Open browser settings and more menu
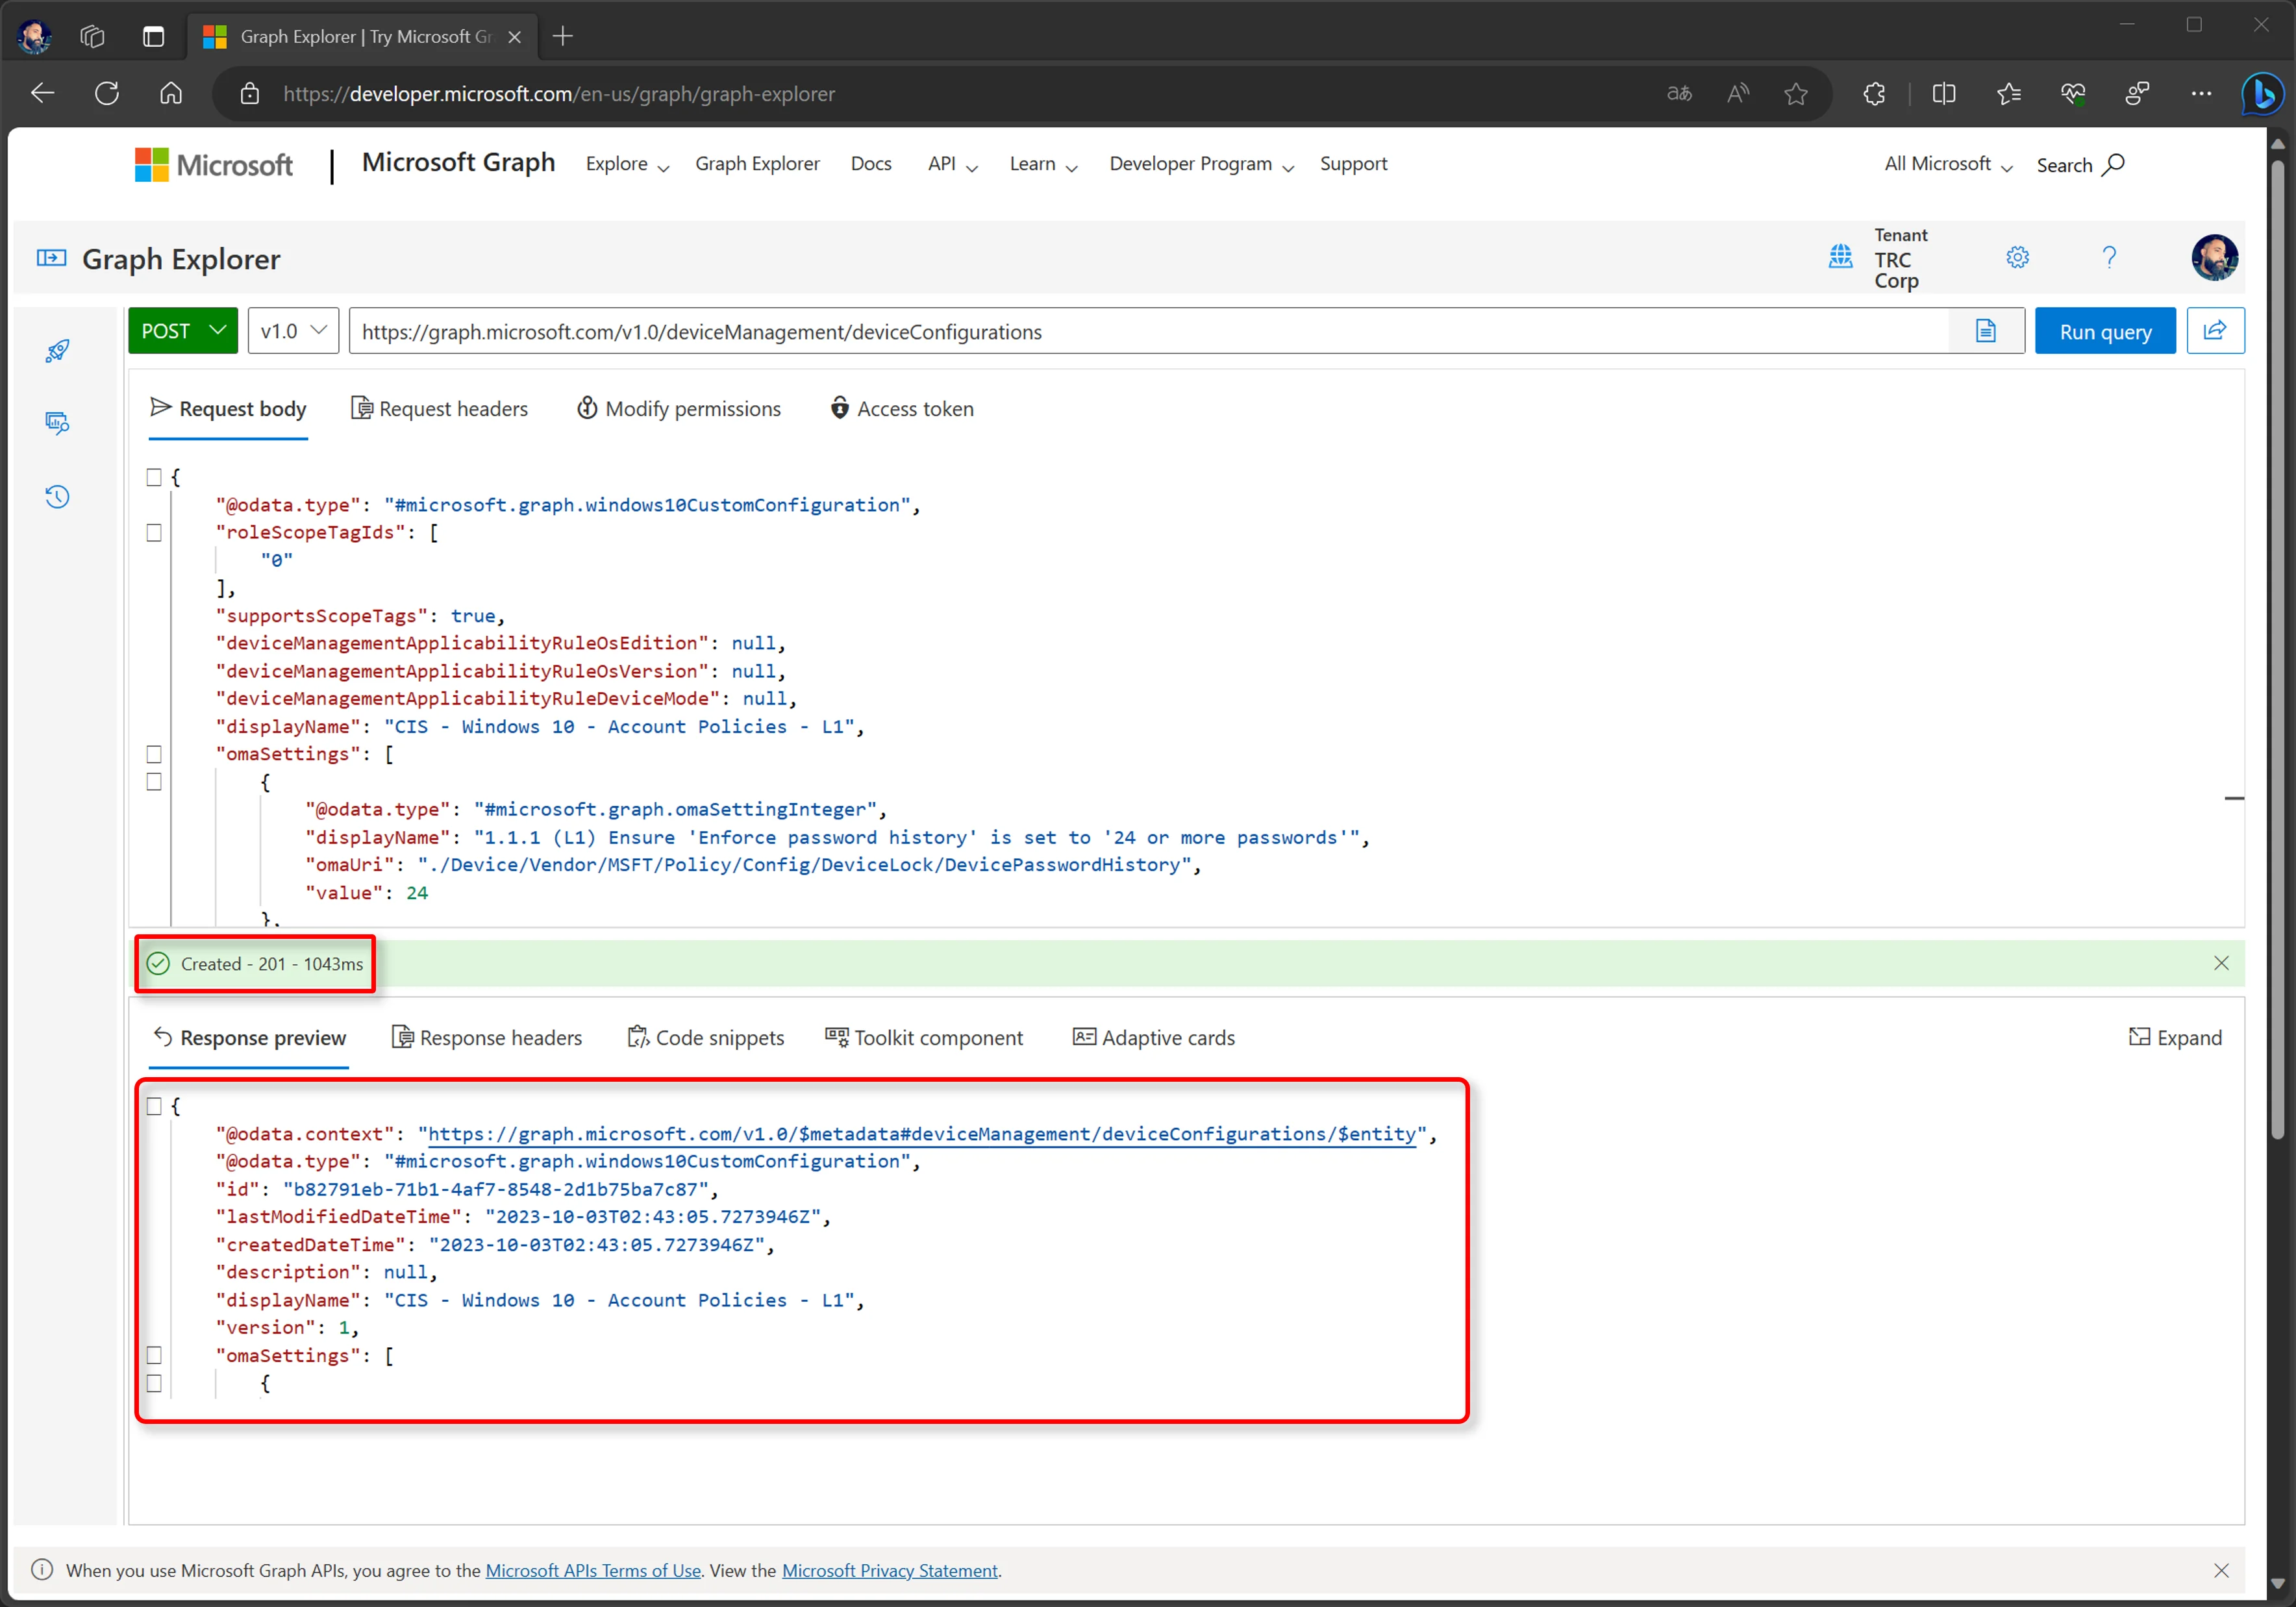 point(2201,94)
